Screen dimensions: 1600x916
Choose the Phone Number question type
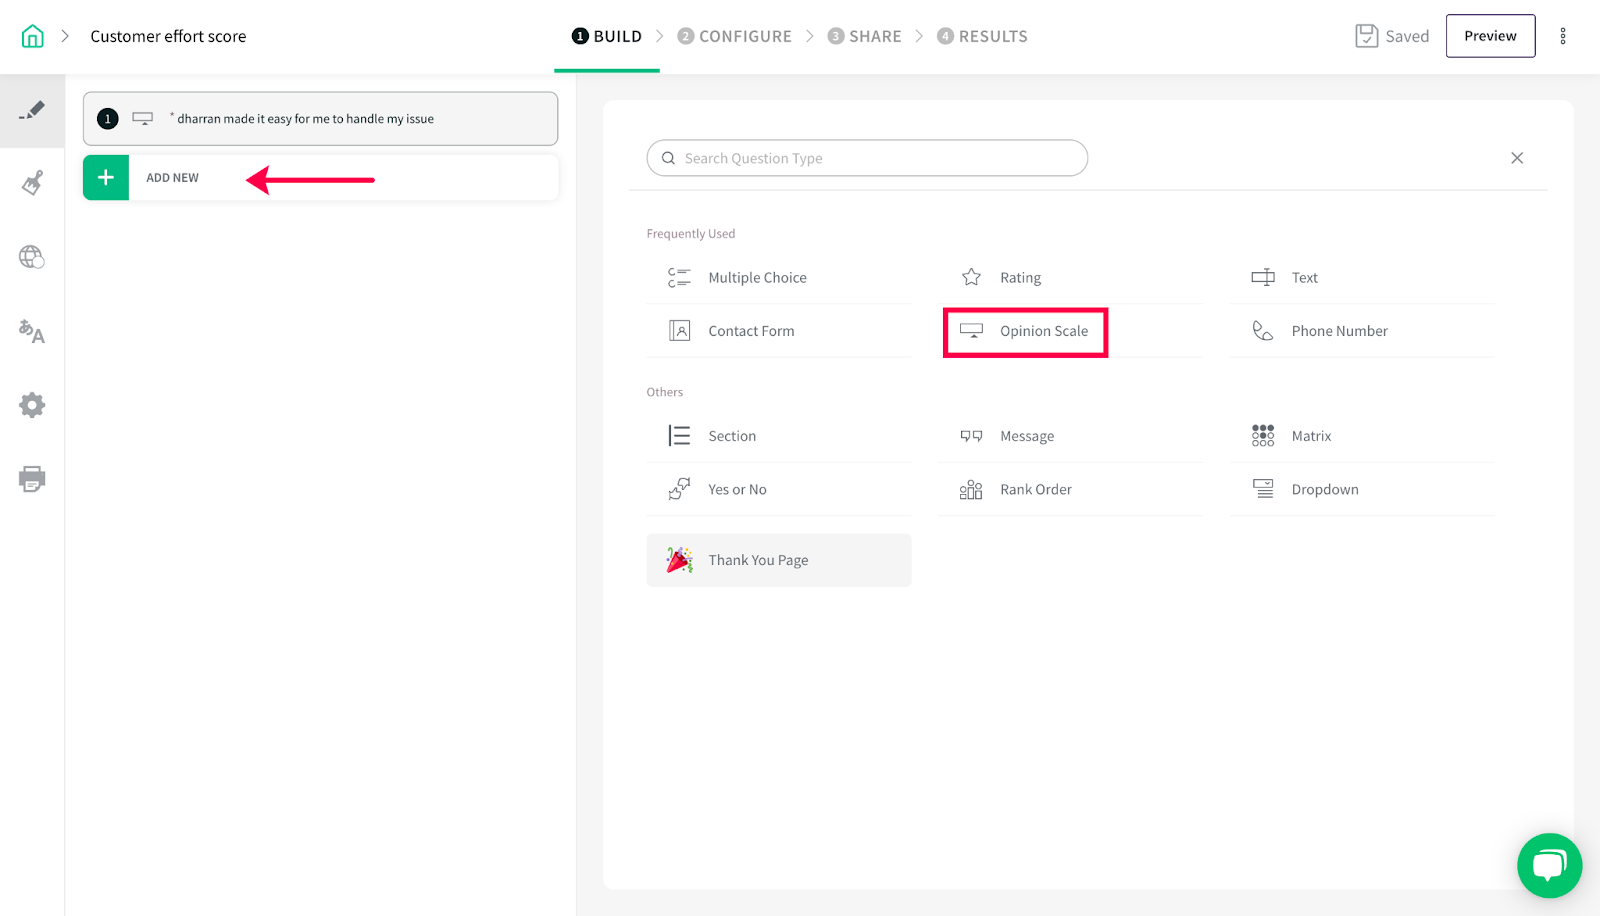1362,331
